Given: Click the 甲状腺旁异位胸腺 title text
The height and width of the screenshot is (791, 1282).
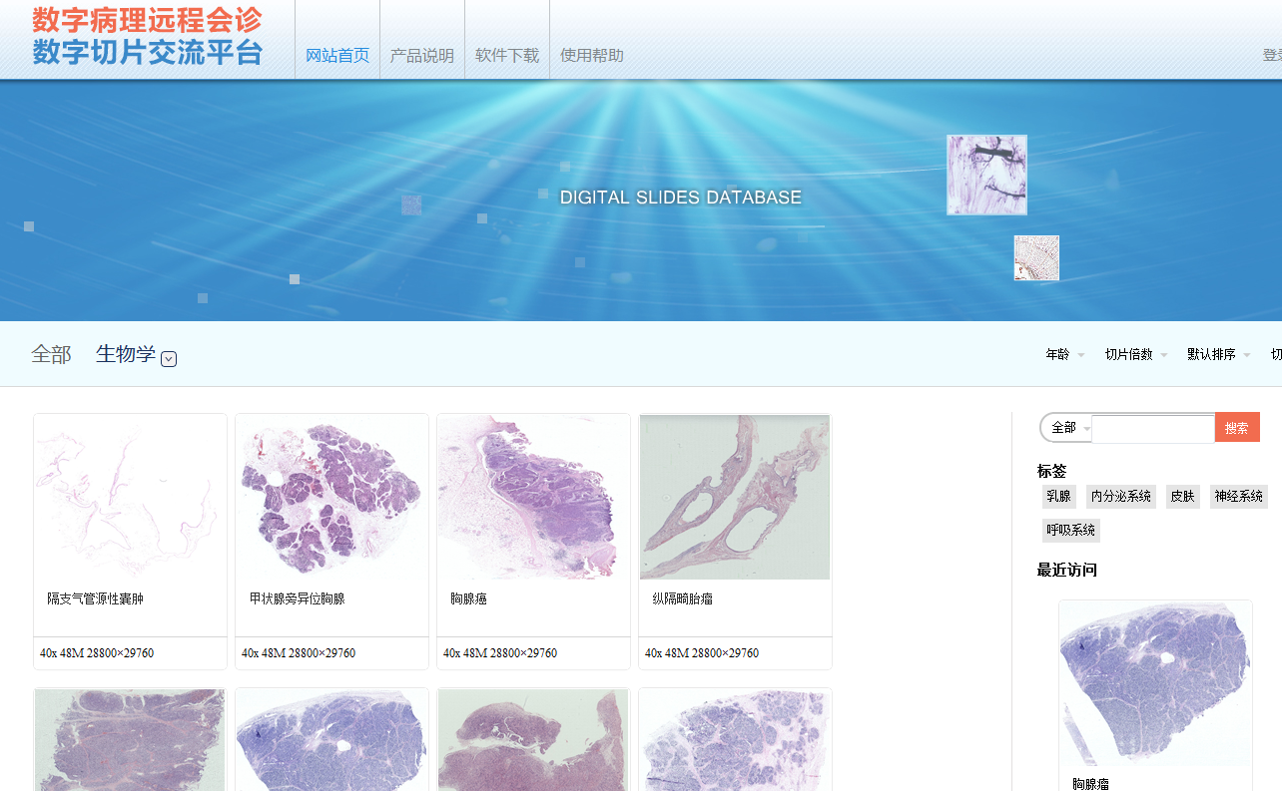Looking at the screenshot, I should click(x=297, y=599).
